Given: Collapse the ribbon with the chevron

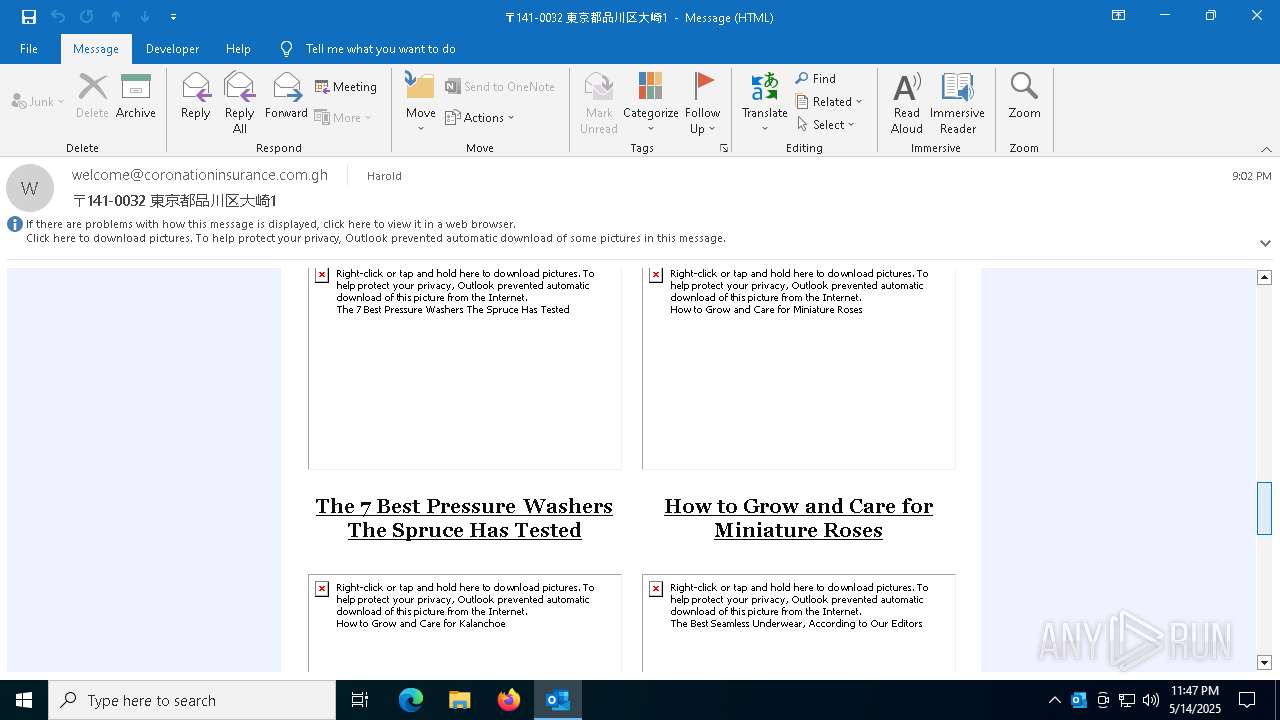Looking at the screenshot, I should [x=1266, y=149].
